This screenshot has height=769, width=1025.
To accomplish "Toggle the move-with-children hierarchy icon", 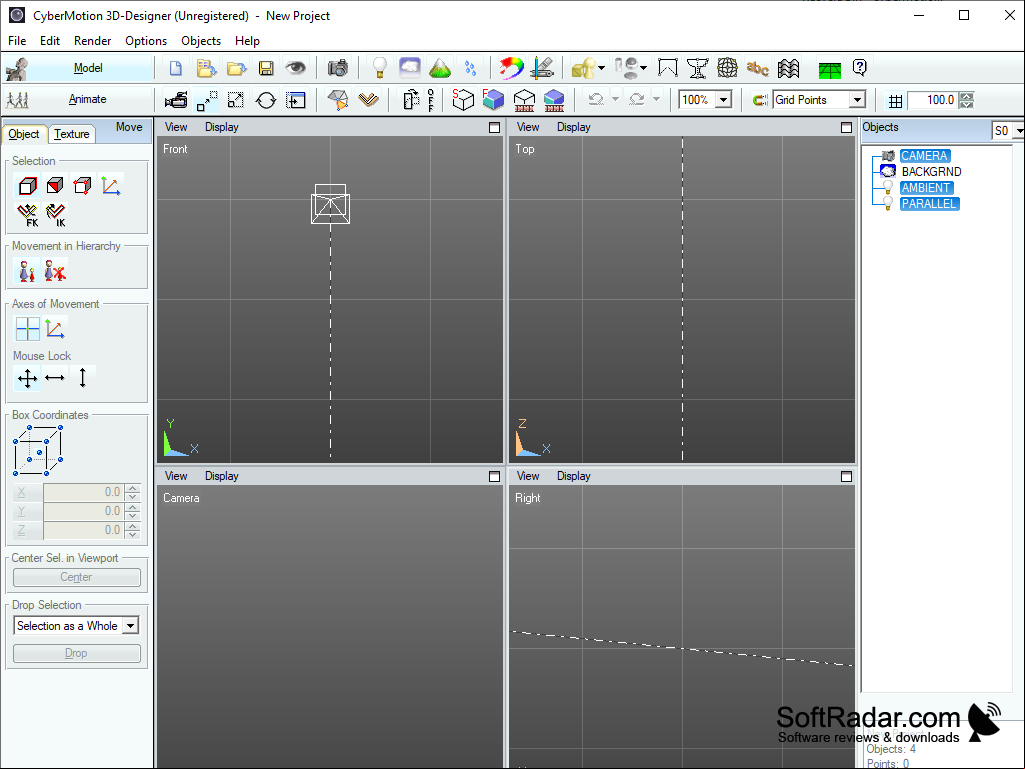I will pos(27,271).
